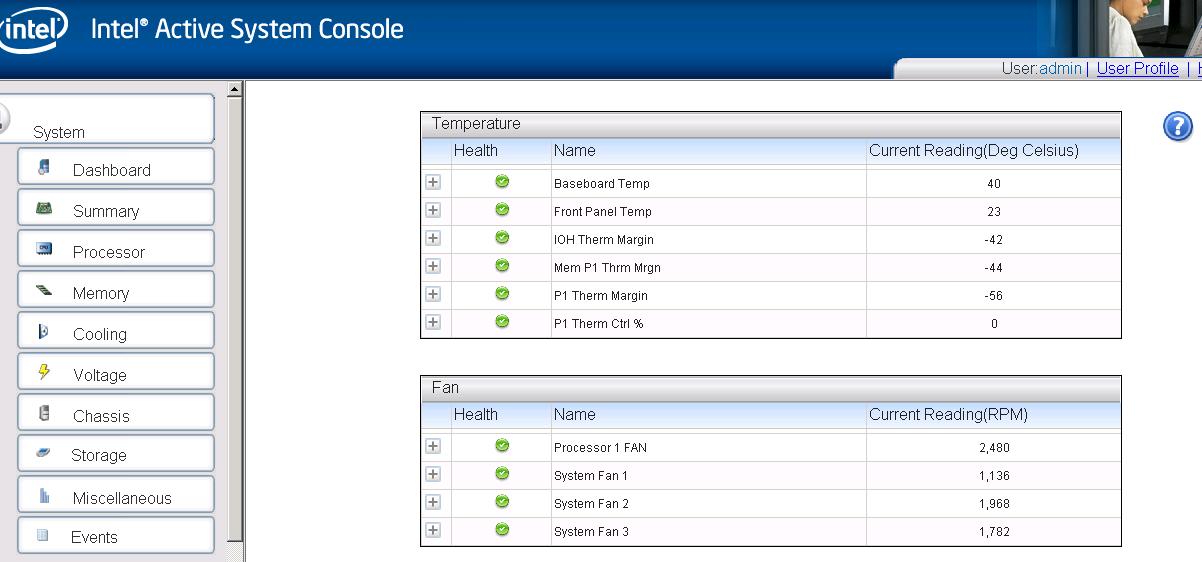Expand the System Fan 2 row
Image resolution: width=1202 pixels, height=562 pixels.
(x=433, y=502)
